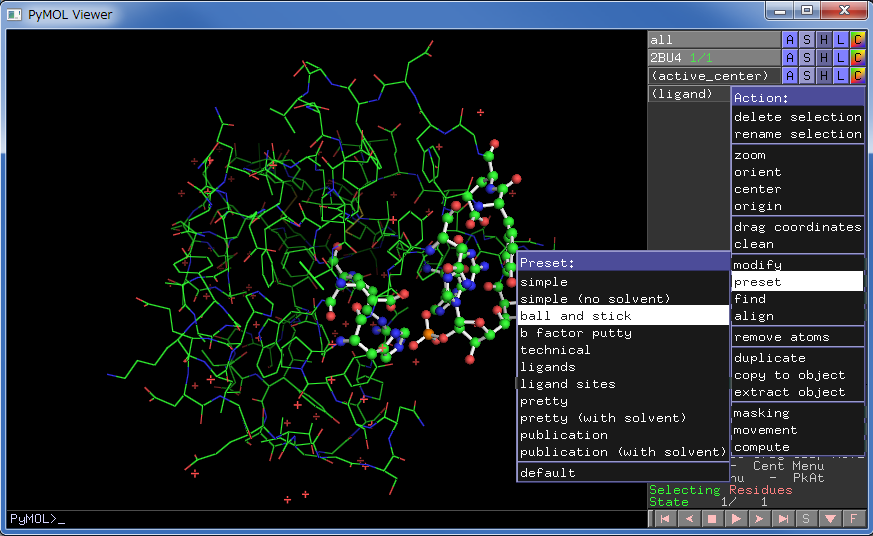Image resolution: width=873 pixels, height=536 pixels.
Task: Stop movie playback with the square button
Action: pyautogui.click(x=712, y=519)
